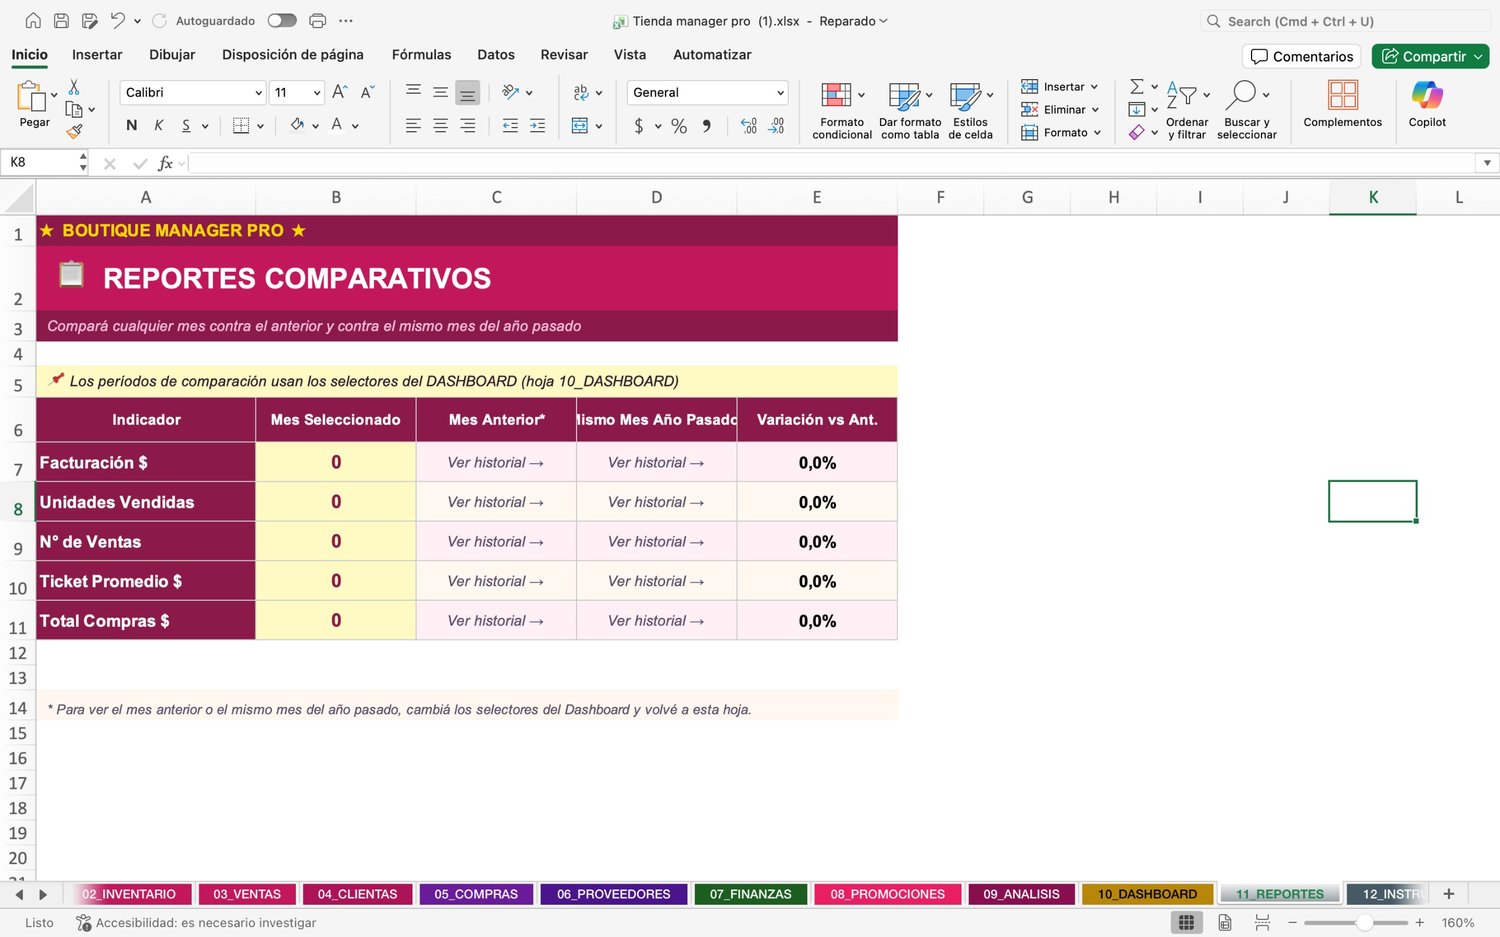Cut selection with the scissors icon
1500x937 pixels.
(74, 88)
